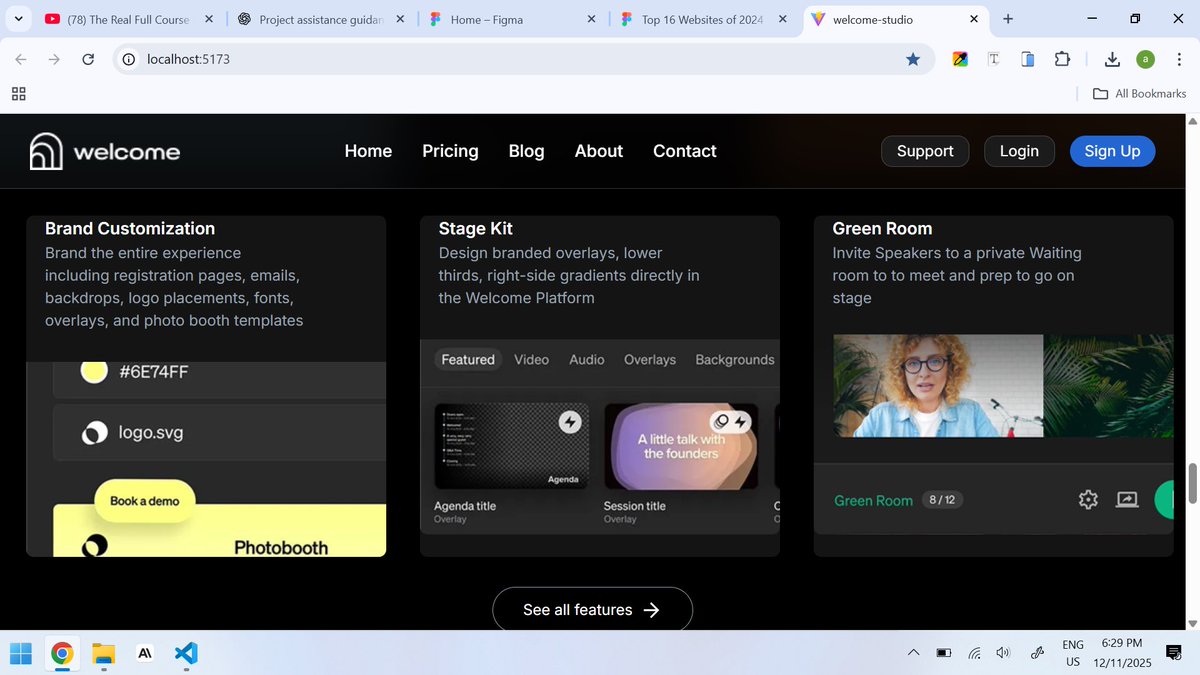Click the lightning badge on Session title overlay
1200x675 pixels.
pyautogui.click(x=741, y=422)
